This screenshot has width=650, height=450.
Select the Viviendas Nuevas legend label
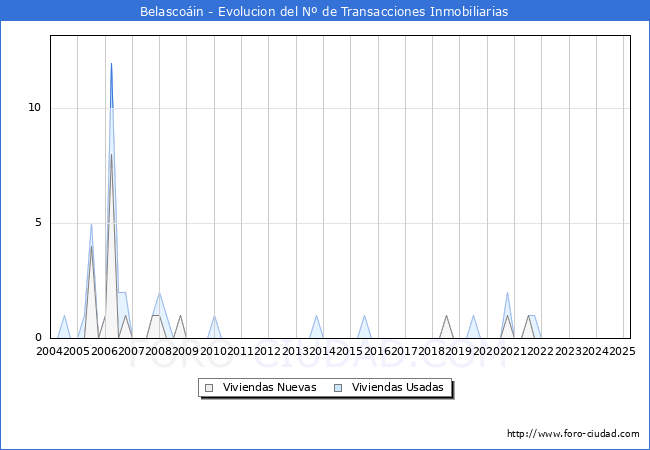[x=269, y=387]
